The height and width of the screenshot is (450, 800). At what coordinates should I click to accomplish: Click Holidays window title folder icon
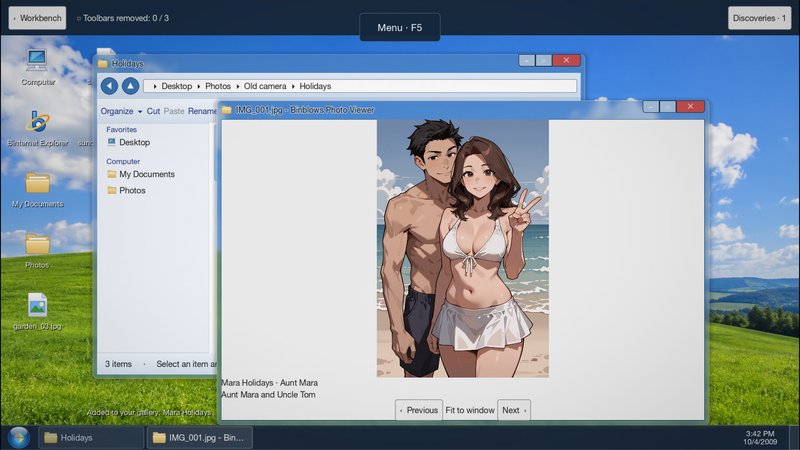tap(103, 64)
